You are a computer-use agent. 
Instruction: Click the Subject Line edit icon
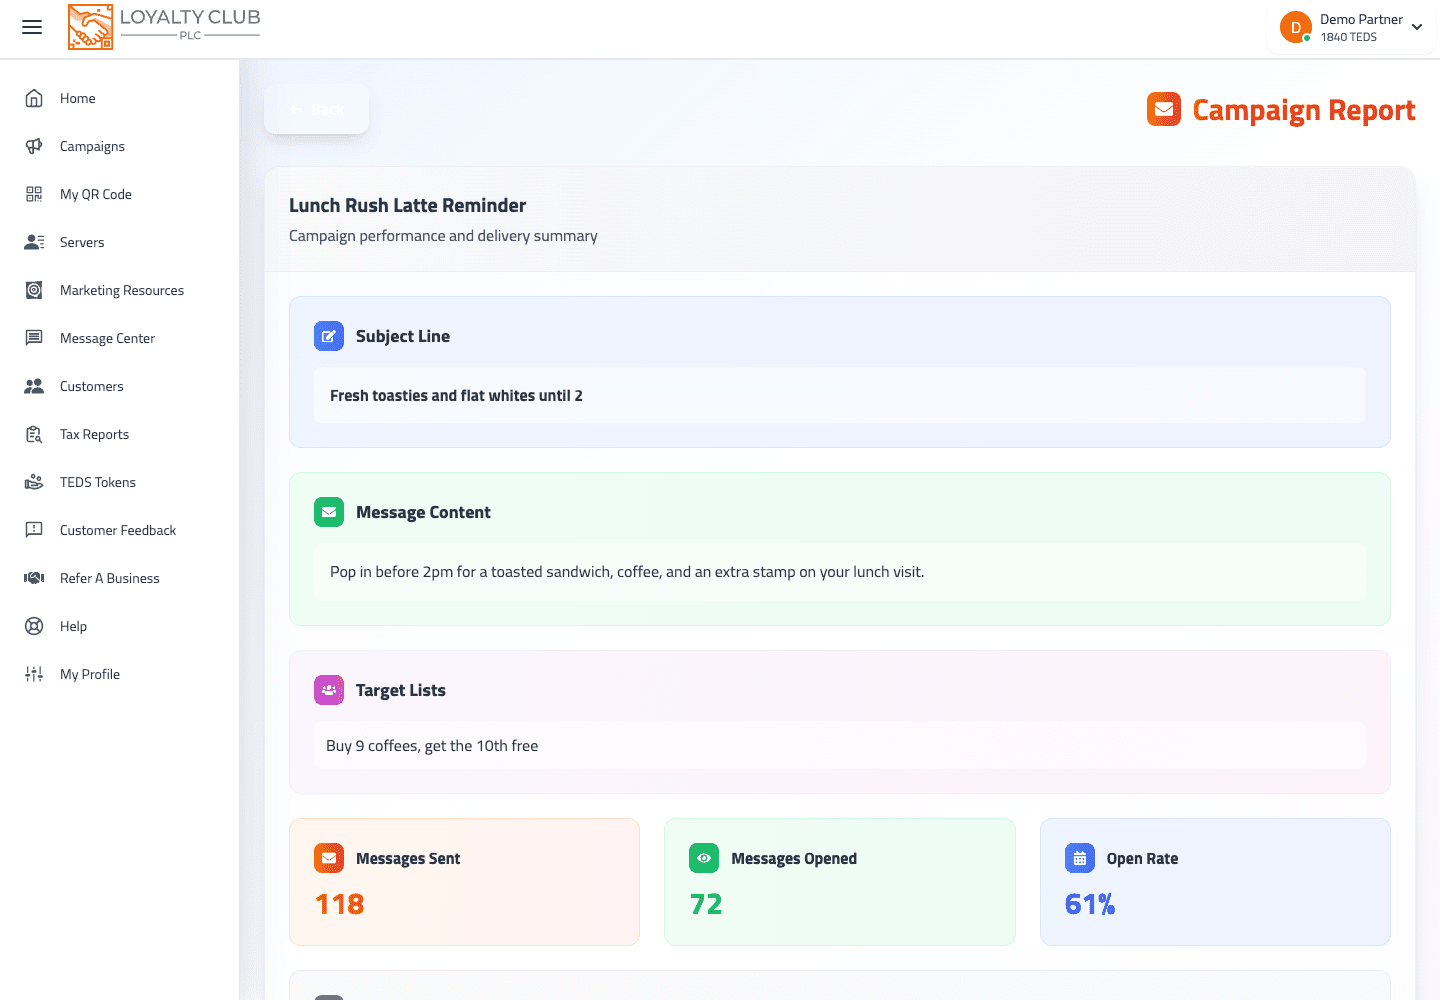pos(329,336)
